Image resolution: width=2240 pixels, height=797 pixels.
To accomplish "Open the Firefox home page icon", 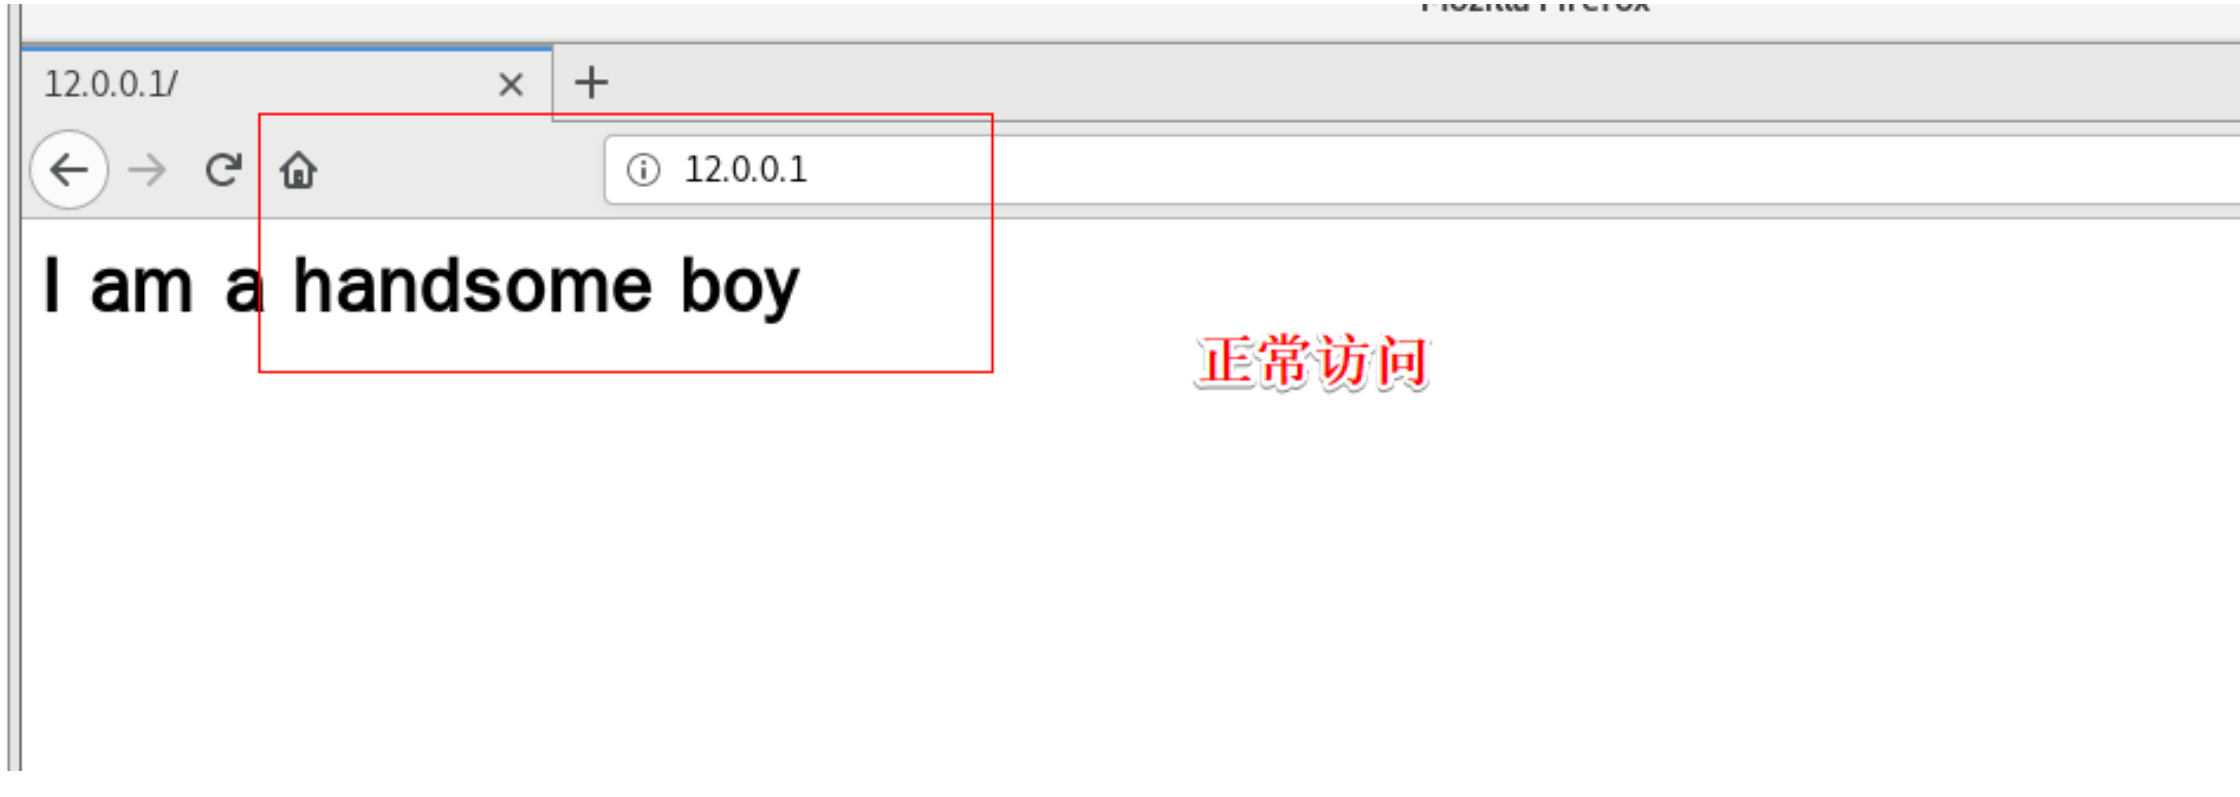I will [298, 170].
